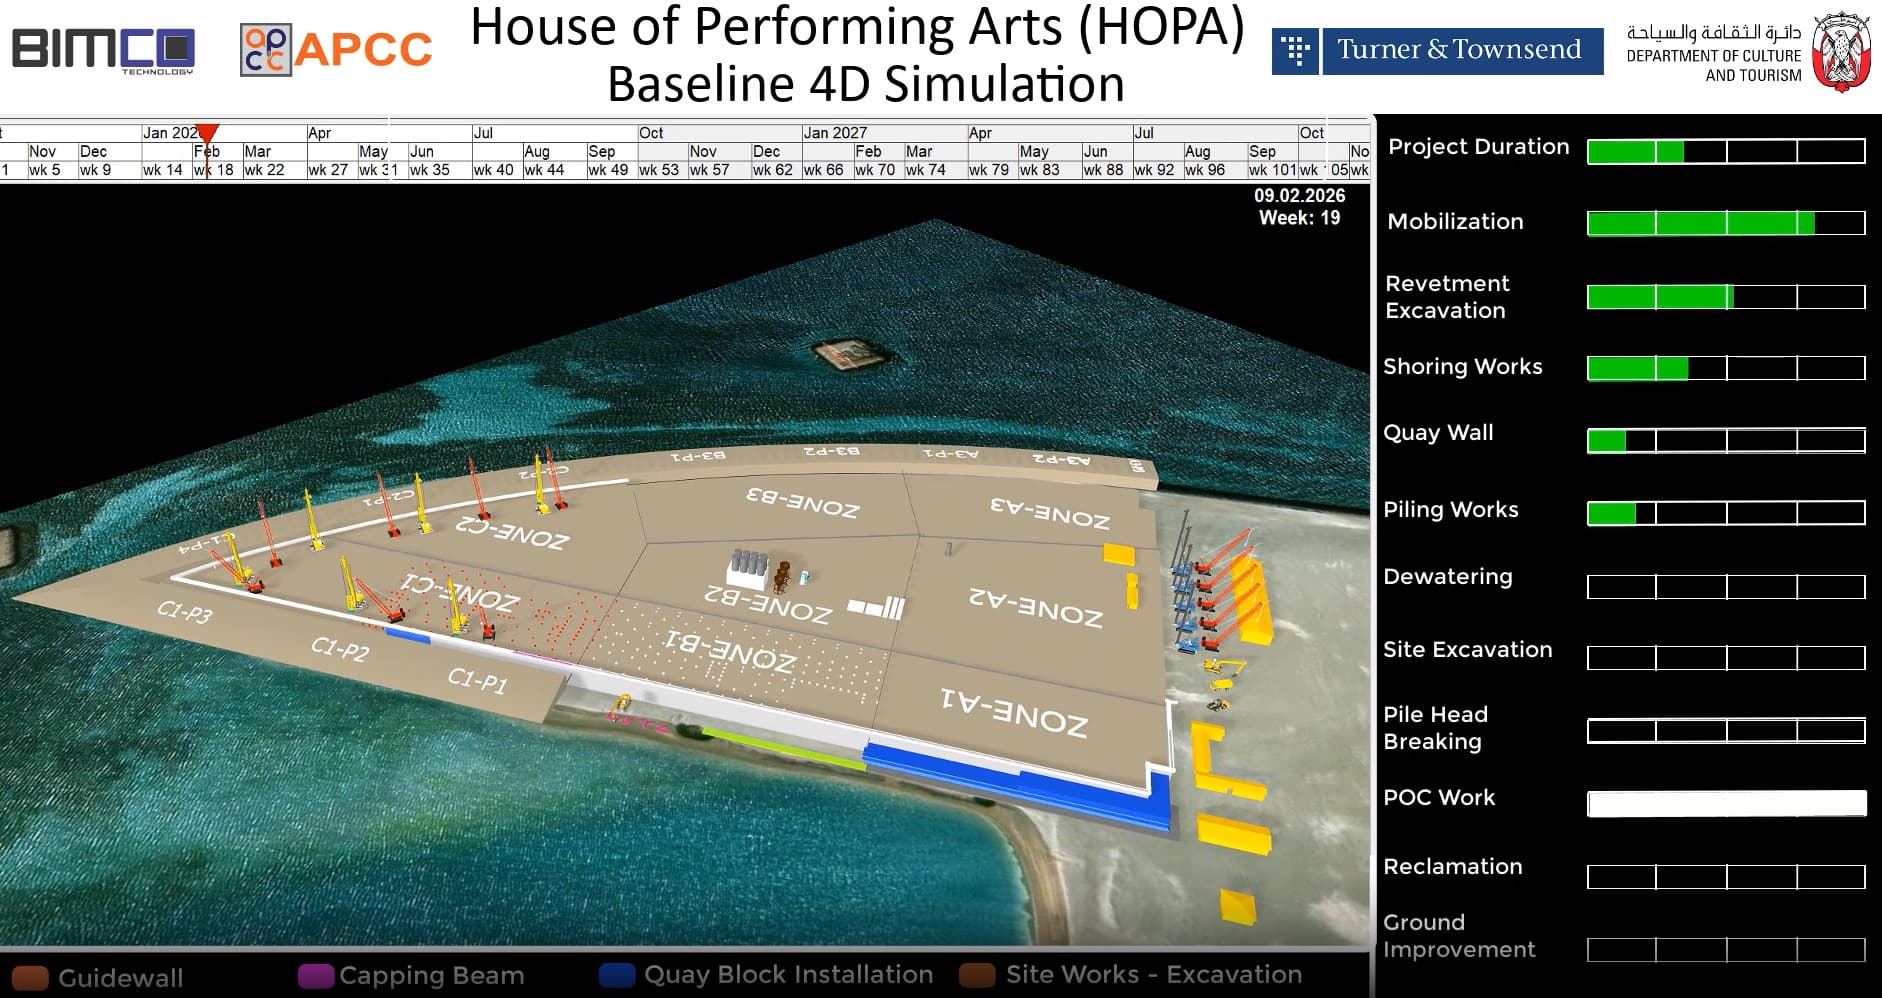Click the white POC Work bar
The image size is (1882, 998).
(x=1726, y=803)
